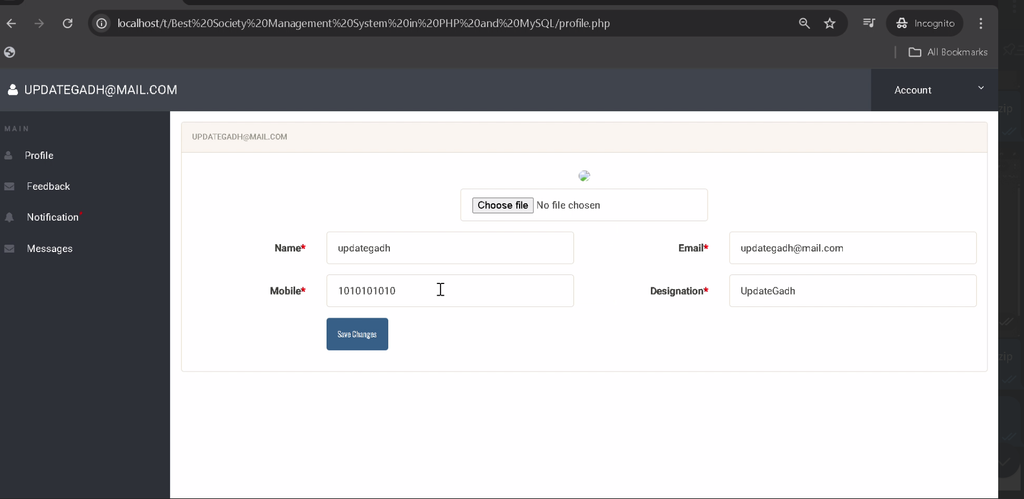Open Notification in the sidebar
Screen dimensions: 1024x499
[x=53, y=217]
